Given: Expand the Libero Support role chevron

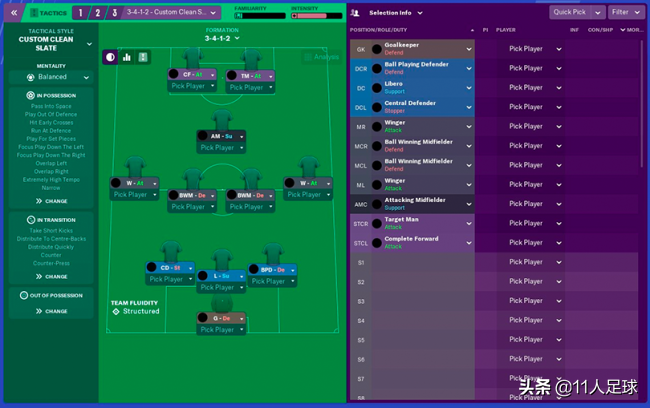Looking at the screenshot, I should [469, 88].
